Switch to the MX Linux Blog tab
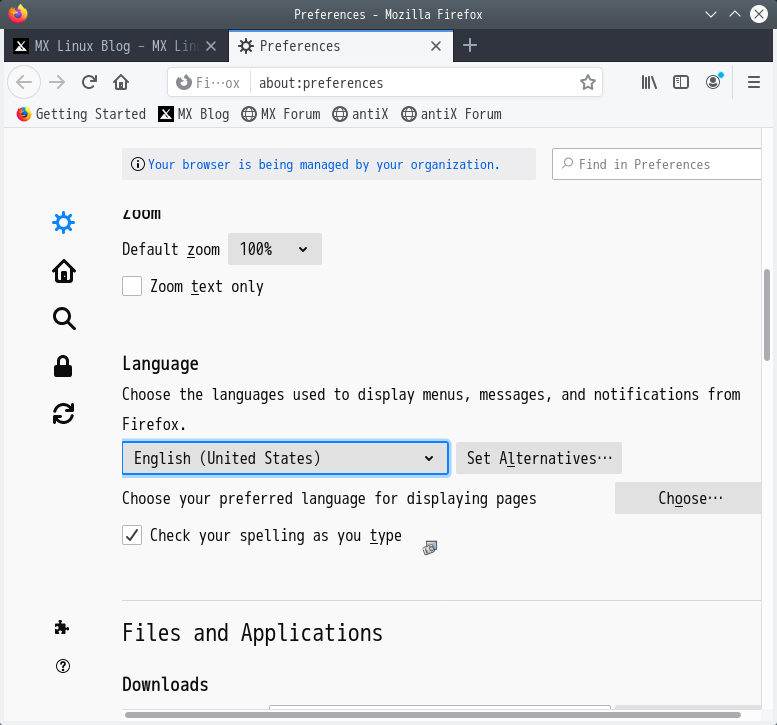The height and width of the screenshot is (725, 777). [116, 46]
